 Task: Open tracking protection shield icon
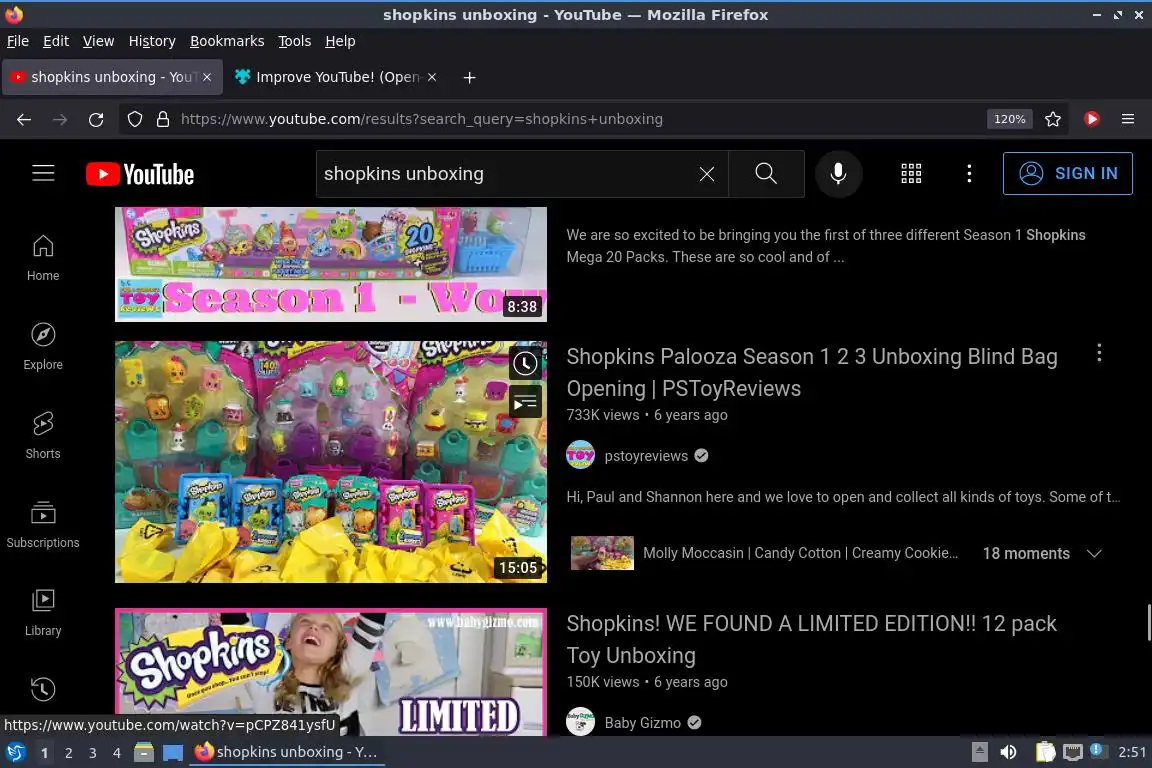click(134, 119)
